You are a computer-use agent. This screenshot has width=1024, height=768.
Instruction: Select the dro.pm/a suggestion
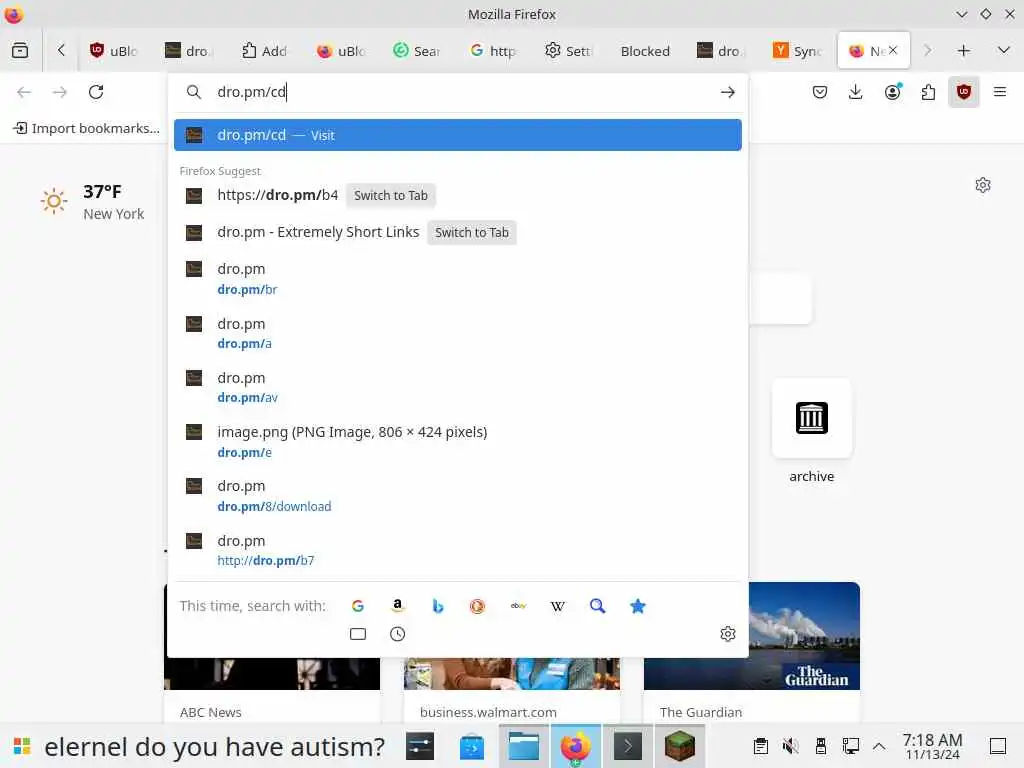(458, 333)
